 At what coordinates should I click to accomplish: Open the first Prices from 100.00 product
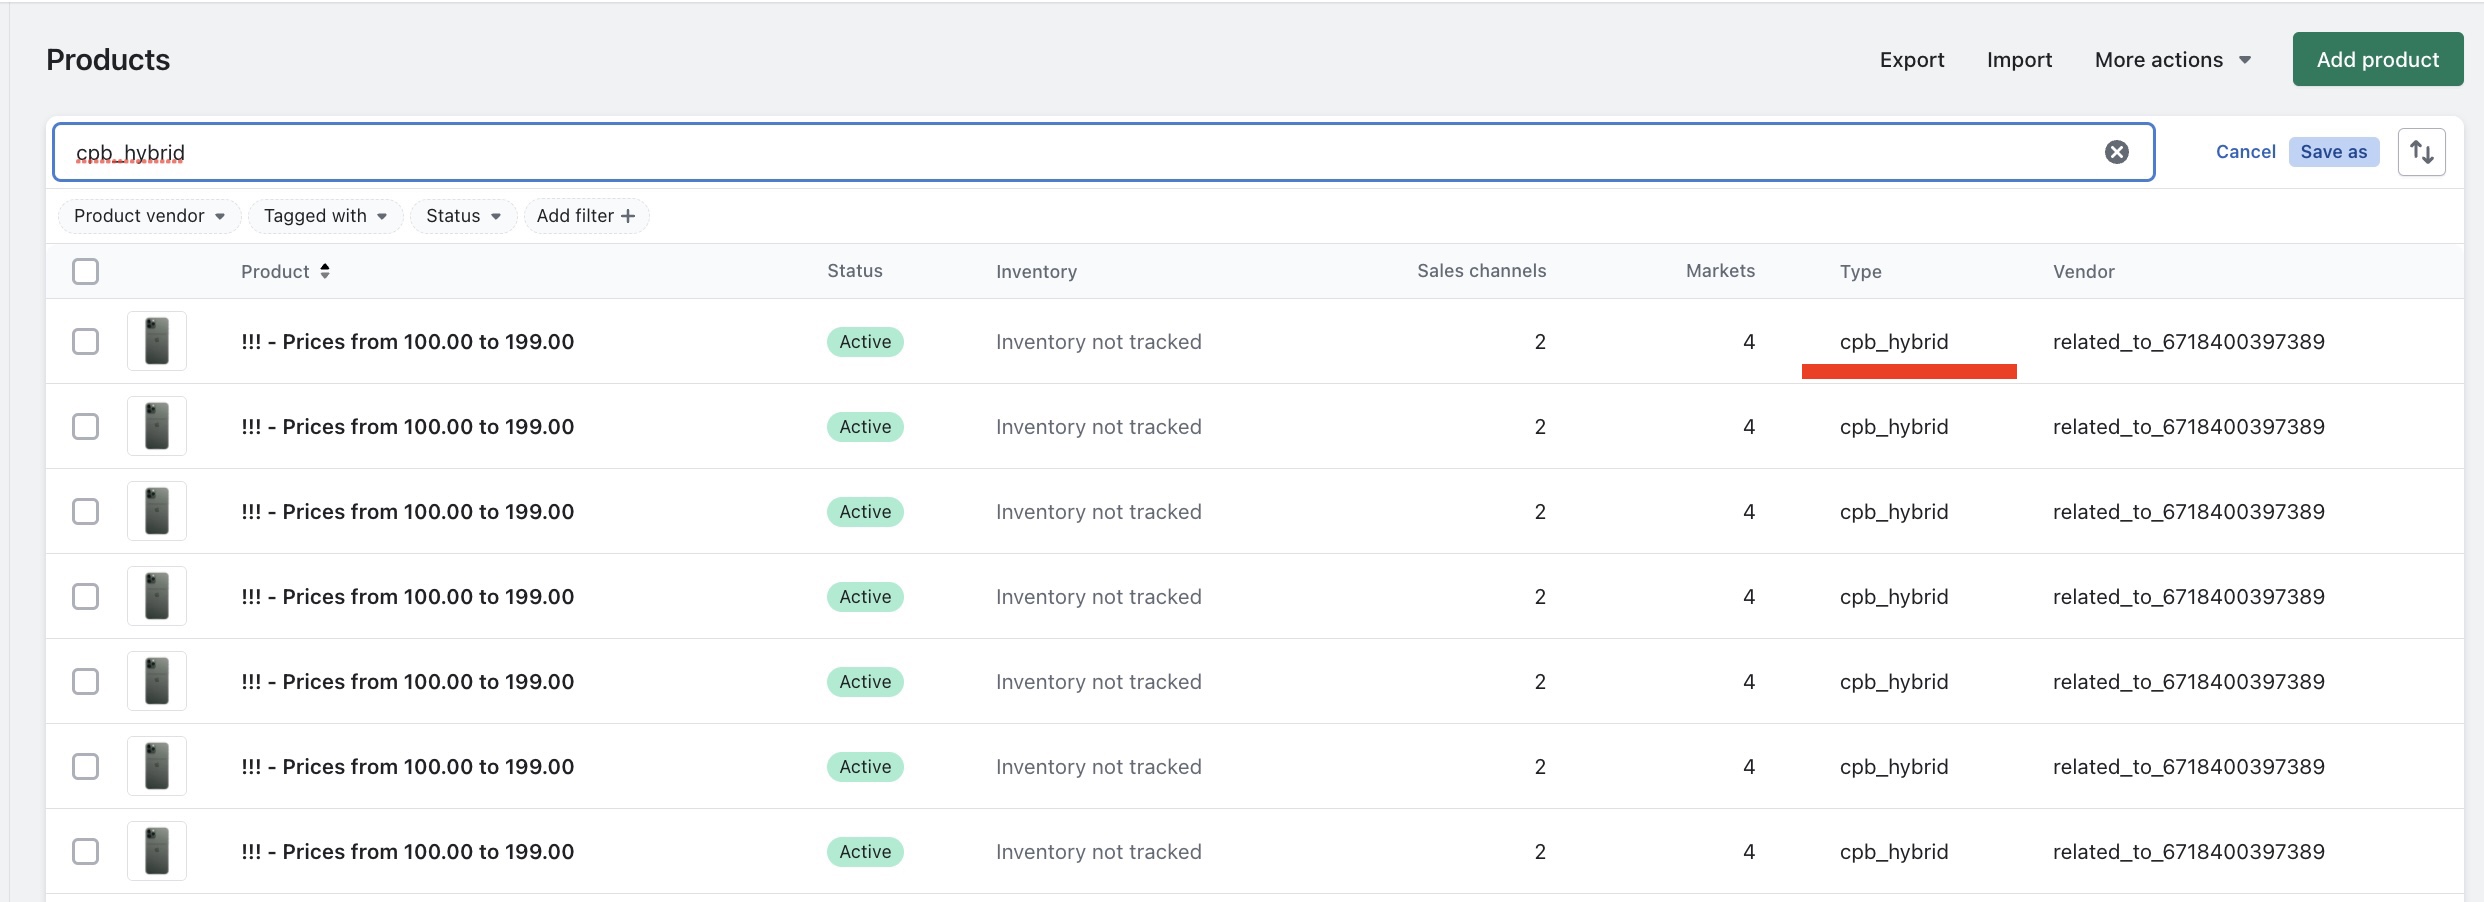407,341
